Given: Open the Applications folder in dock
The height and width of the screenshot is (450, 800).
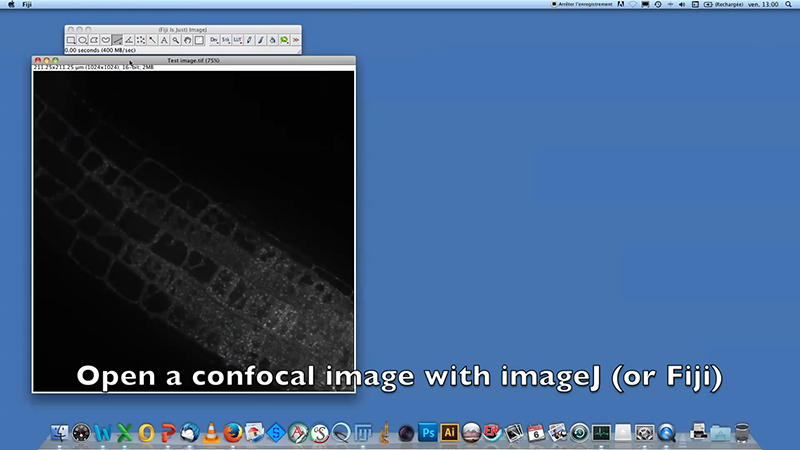Looking at the screenshot, I should (720, 433).
